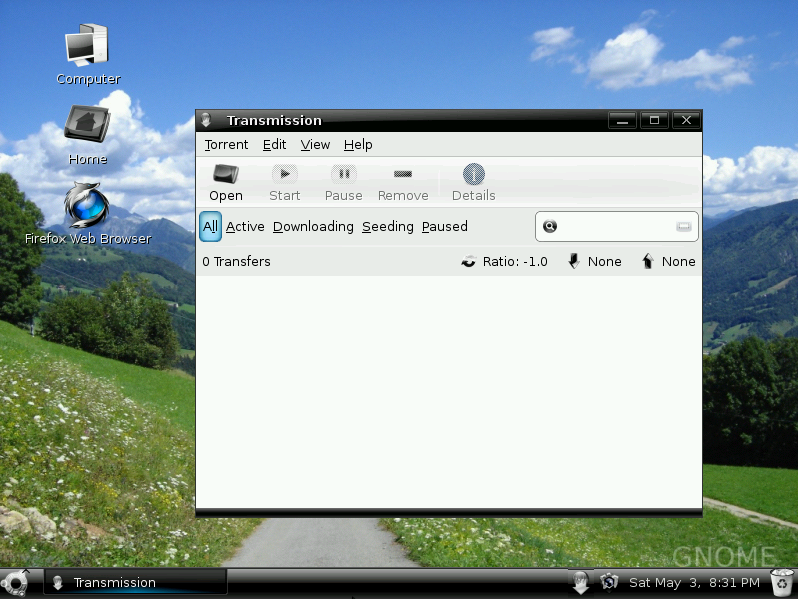The height and width of the screenshot is (599, 798).
Task: Click the Remove toolbar button
Action: coord(403,183)
